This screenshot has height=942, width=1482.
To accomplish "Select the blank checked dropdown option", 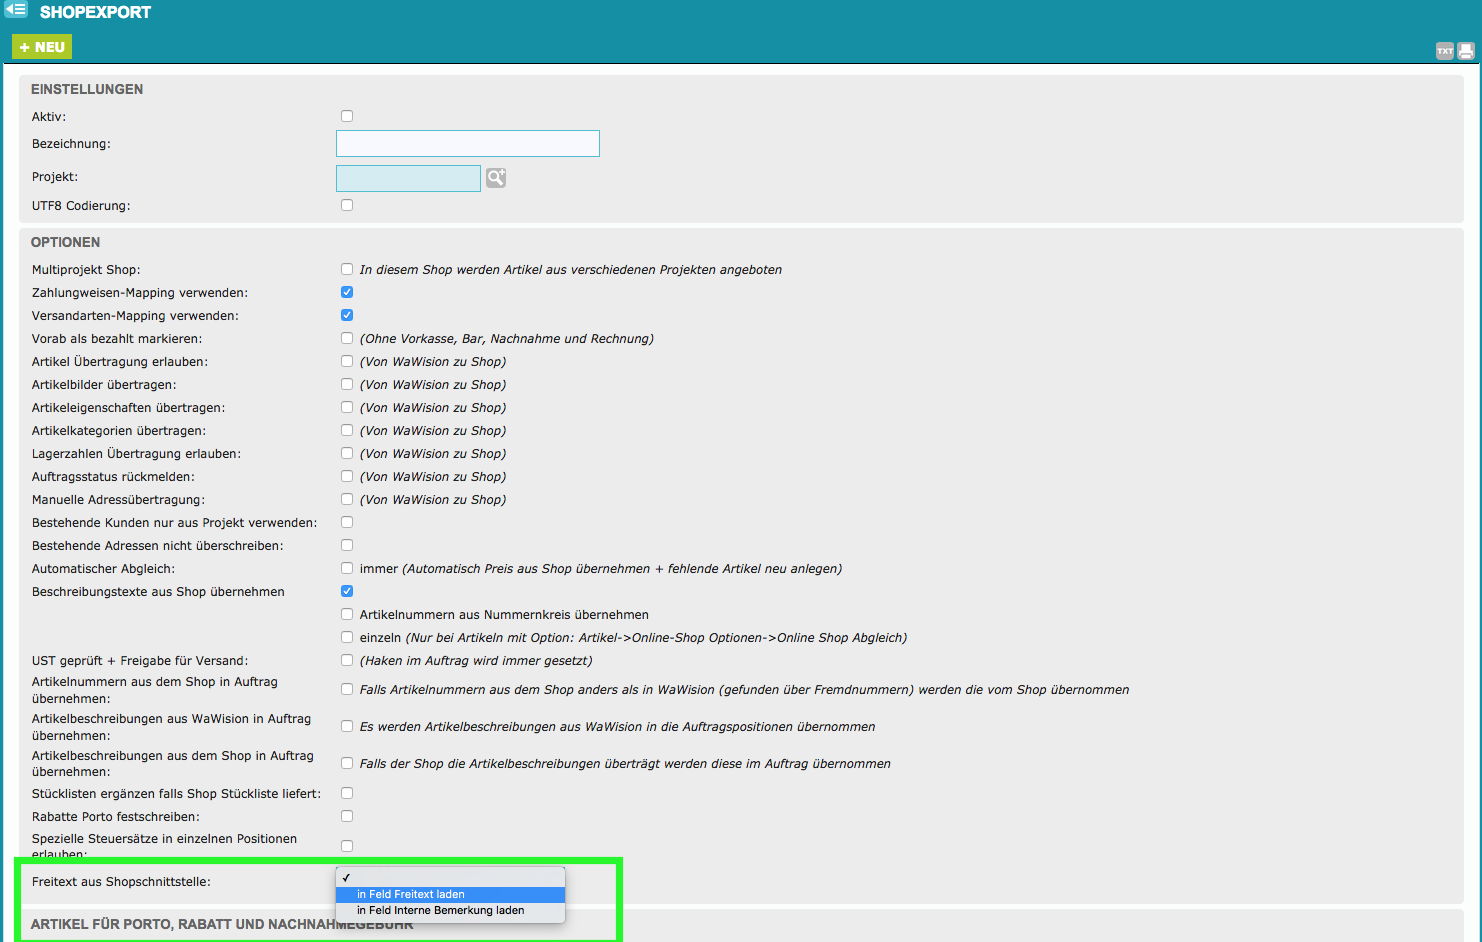I will (450, 877).
